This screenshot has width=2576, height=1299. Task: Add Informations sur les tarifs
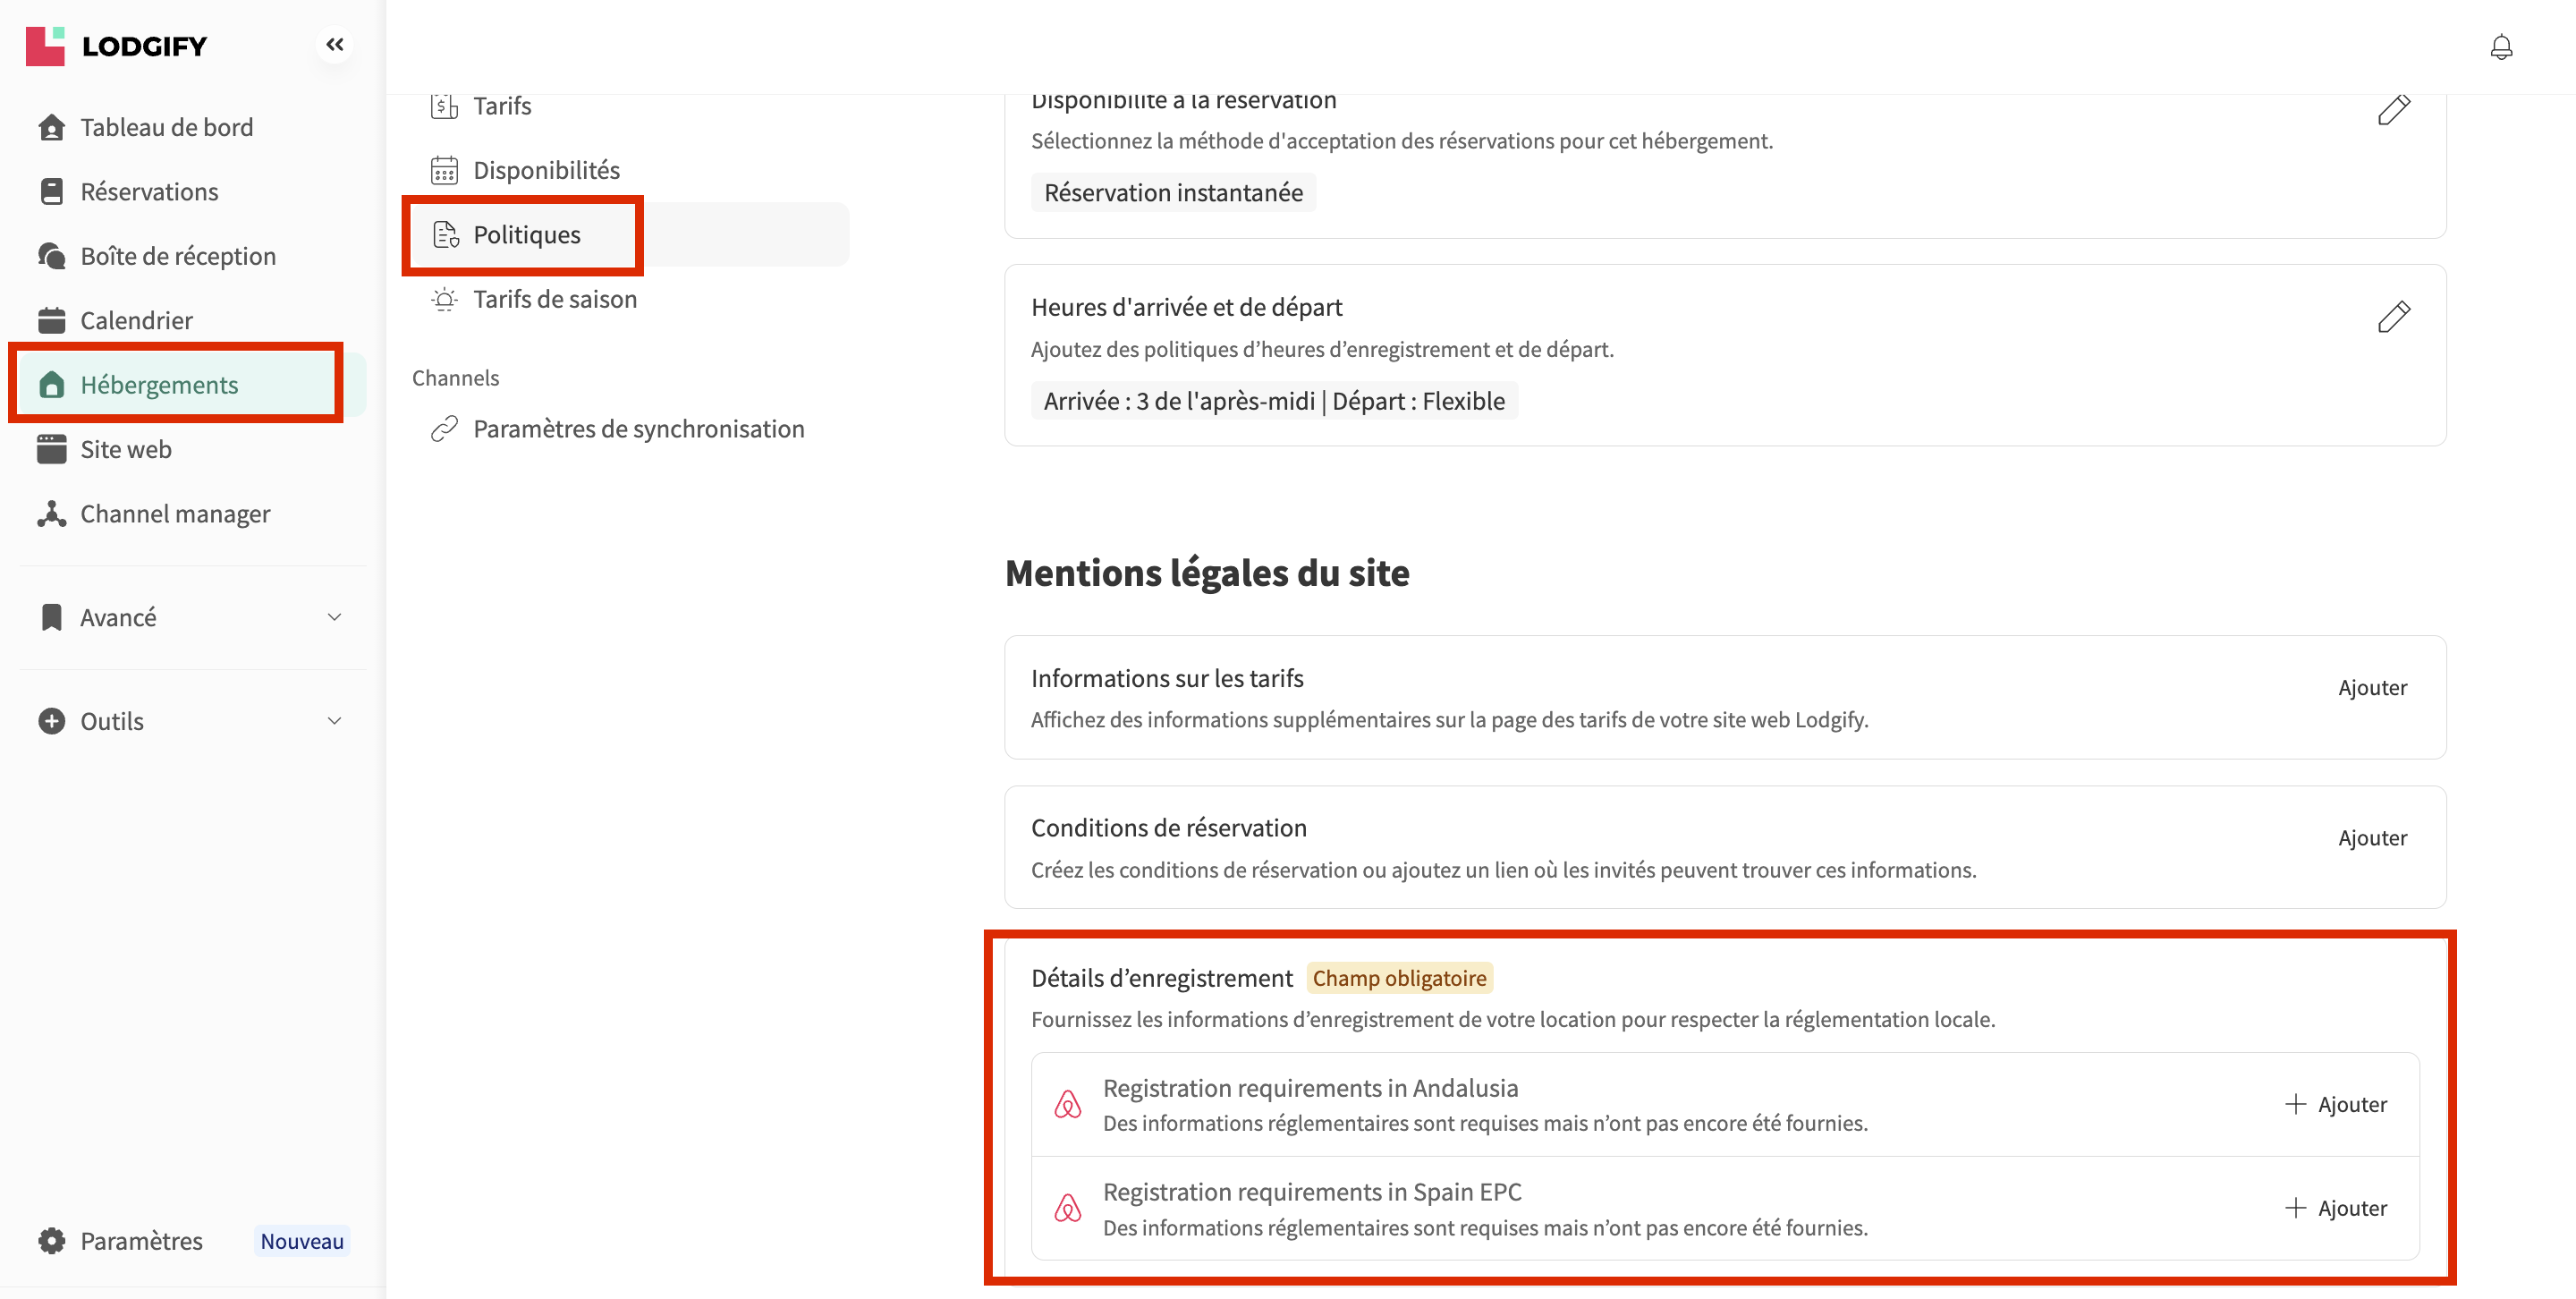[x=2371, y=688]
